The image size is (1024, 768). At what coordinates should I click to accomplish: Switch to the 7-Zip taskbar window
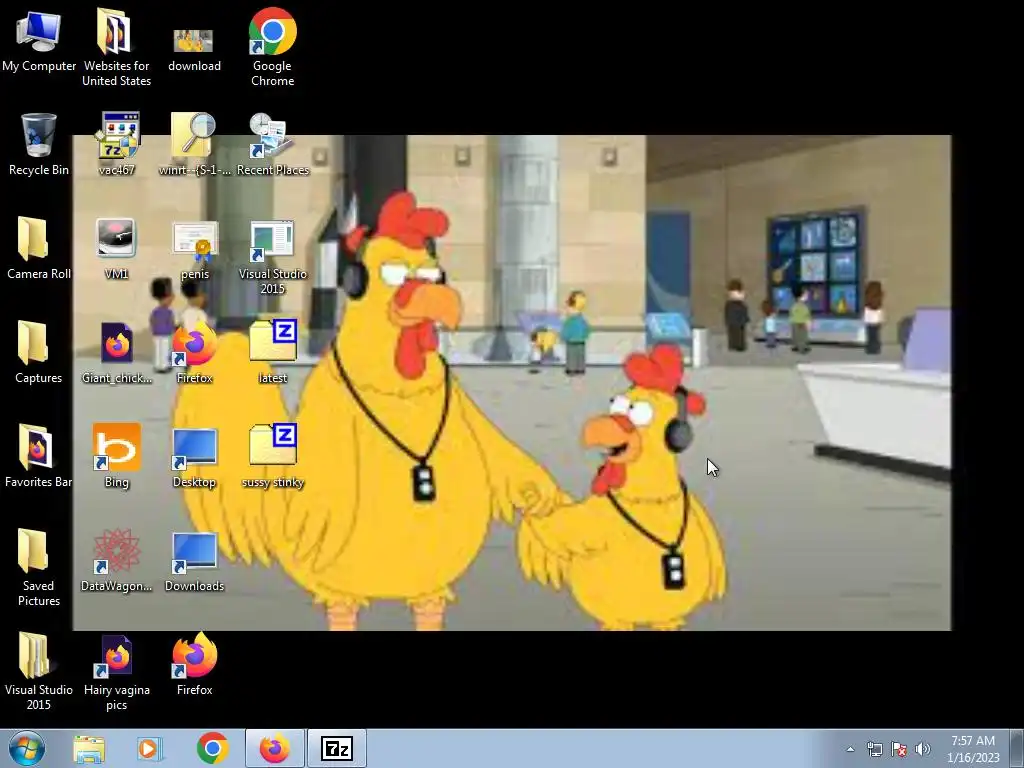click(x=337, y=748)
